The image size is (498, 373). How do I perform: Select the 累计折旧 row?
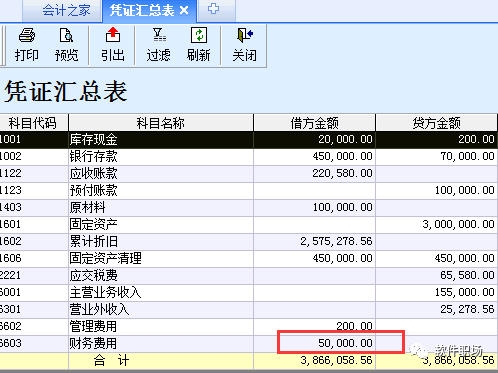pyautogui.click(x=248, y=241)
